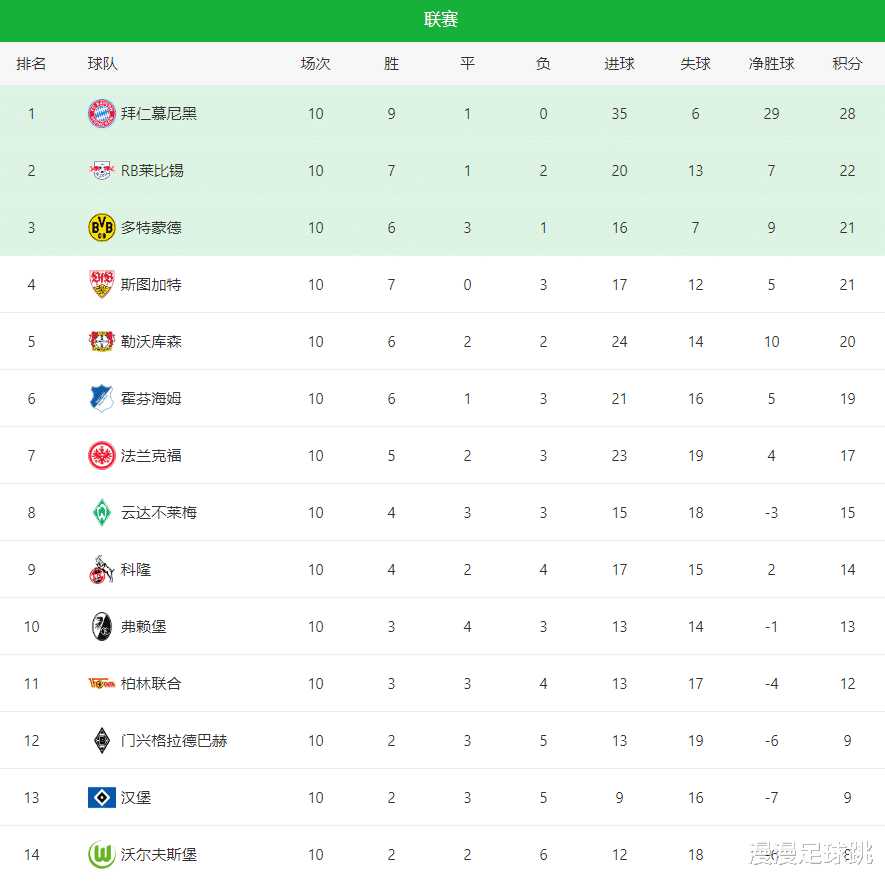The width and height of the screenshot is (885, 882).
Task: Click the FC Köln goat crest
Action: [102, 570]
